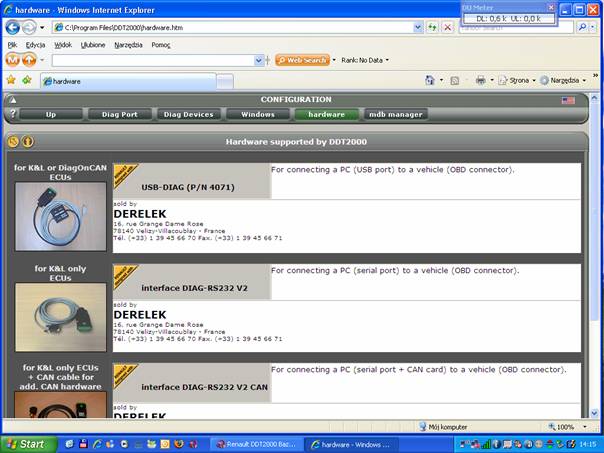Open the Ulubione menu
604x453 pixels.
click(93, 45)
